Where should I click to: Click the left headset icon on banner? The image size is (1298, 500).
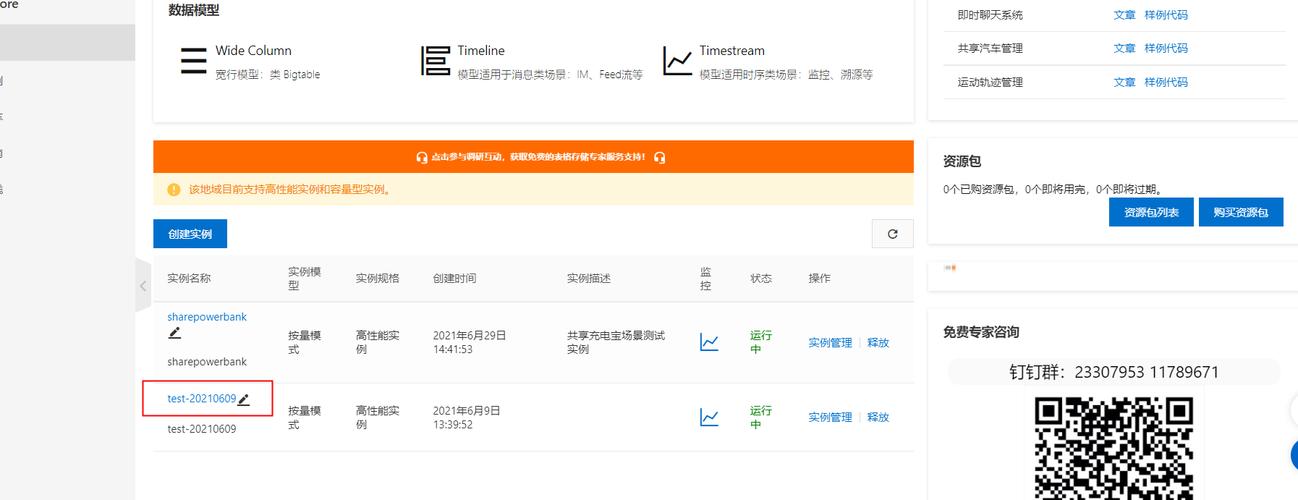[x=422, y=158]
